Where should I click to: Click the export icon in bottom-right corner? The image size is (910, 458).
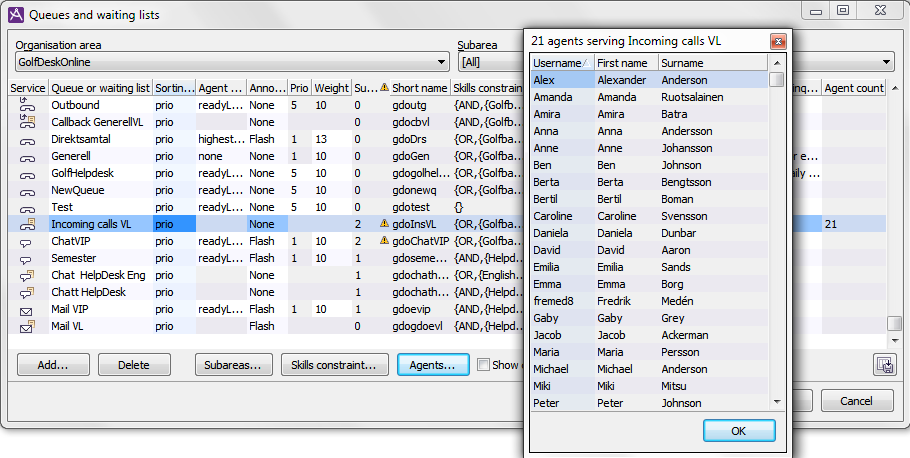883,365
